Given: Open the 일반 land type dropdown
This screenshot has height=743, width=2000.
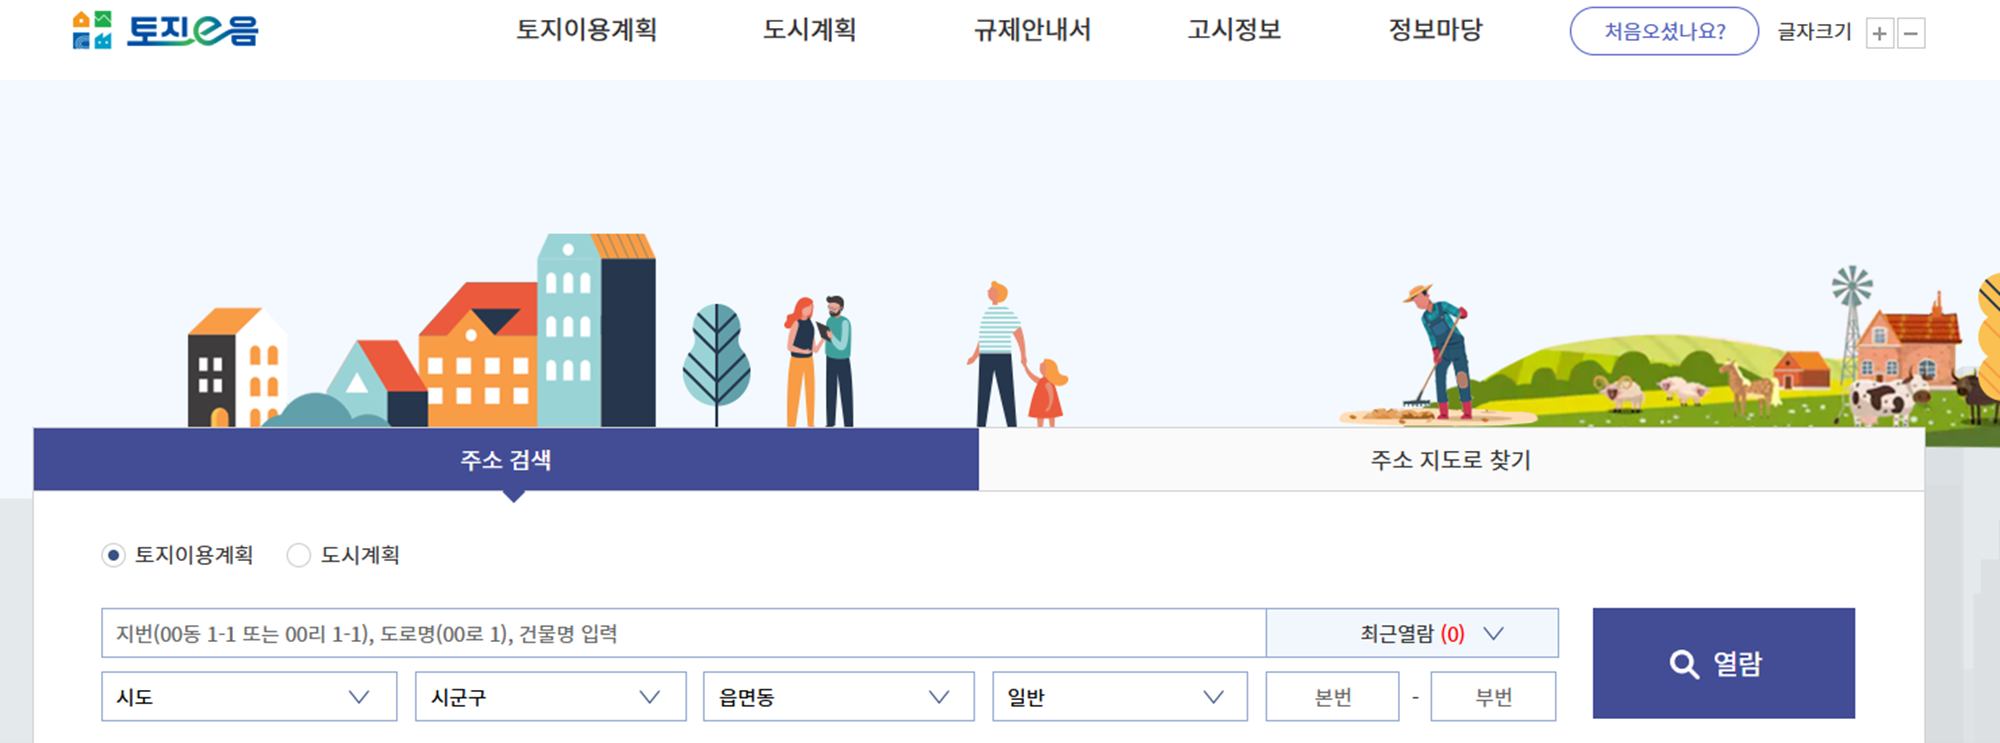Looking at the screenshot, I should (x=1120, y=696).
